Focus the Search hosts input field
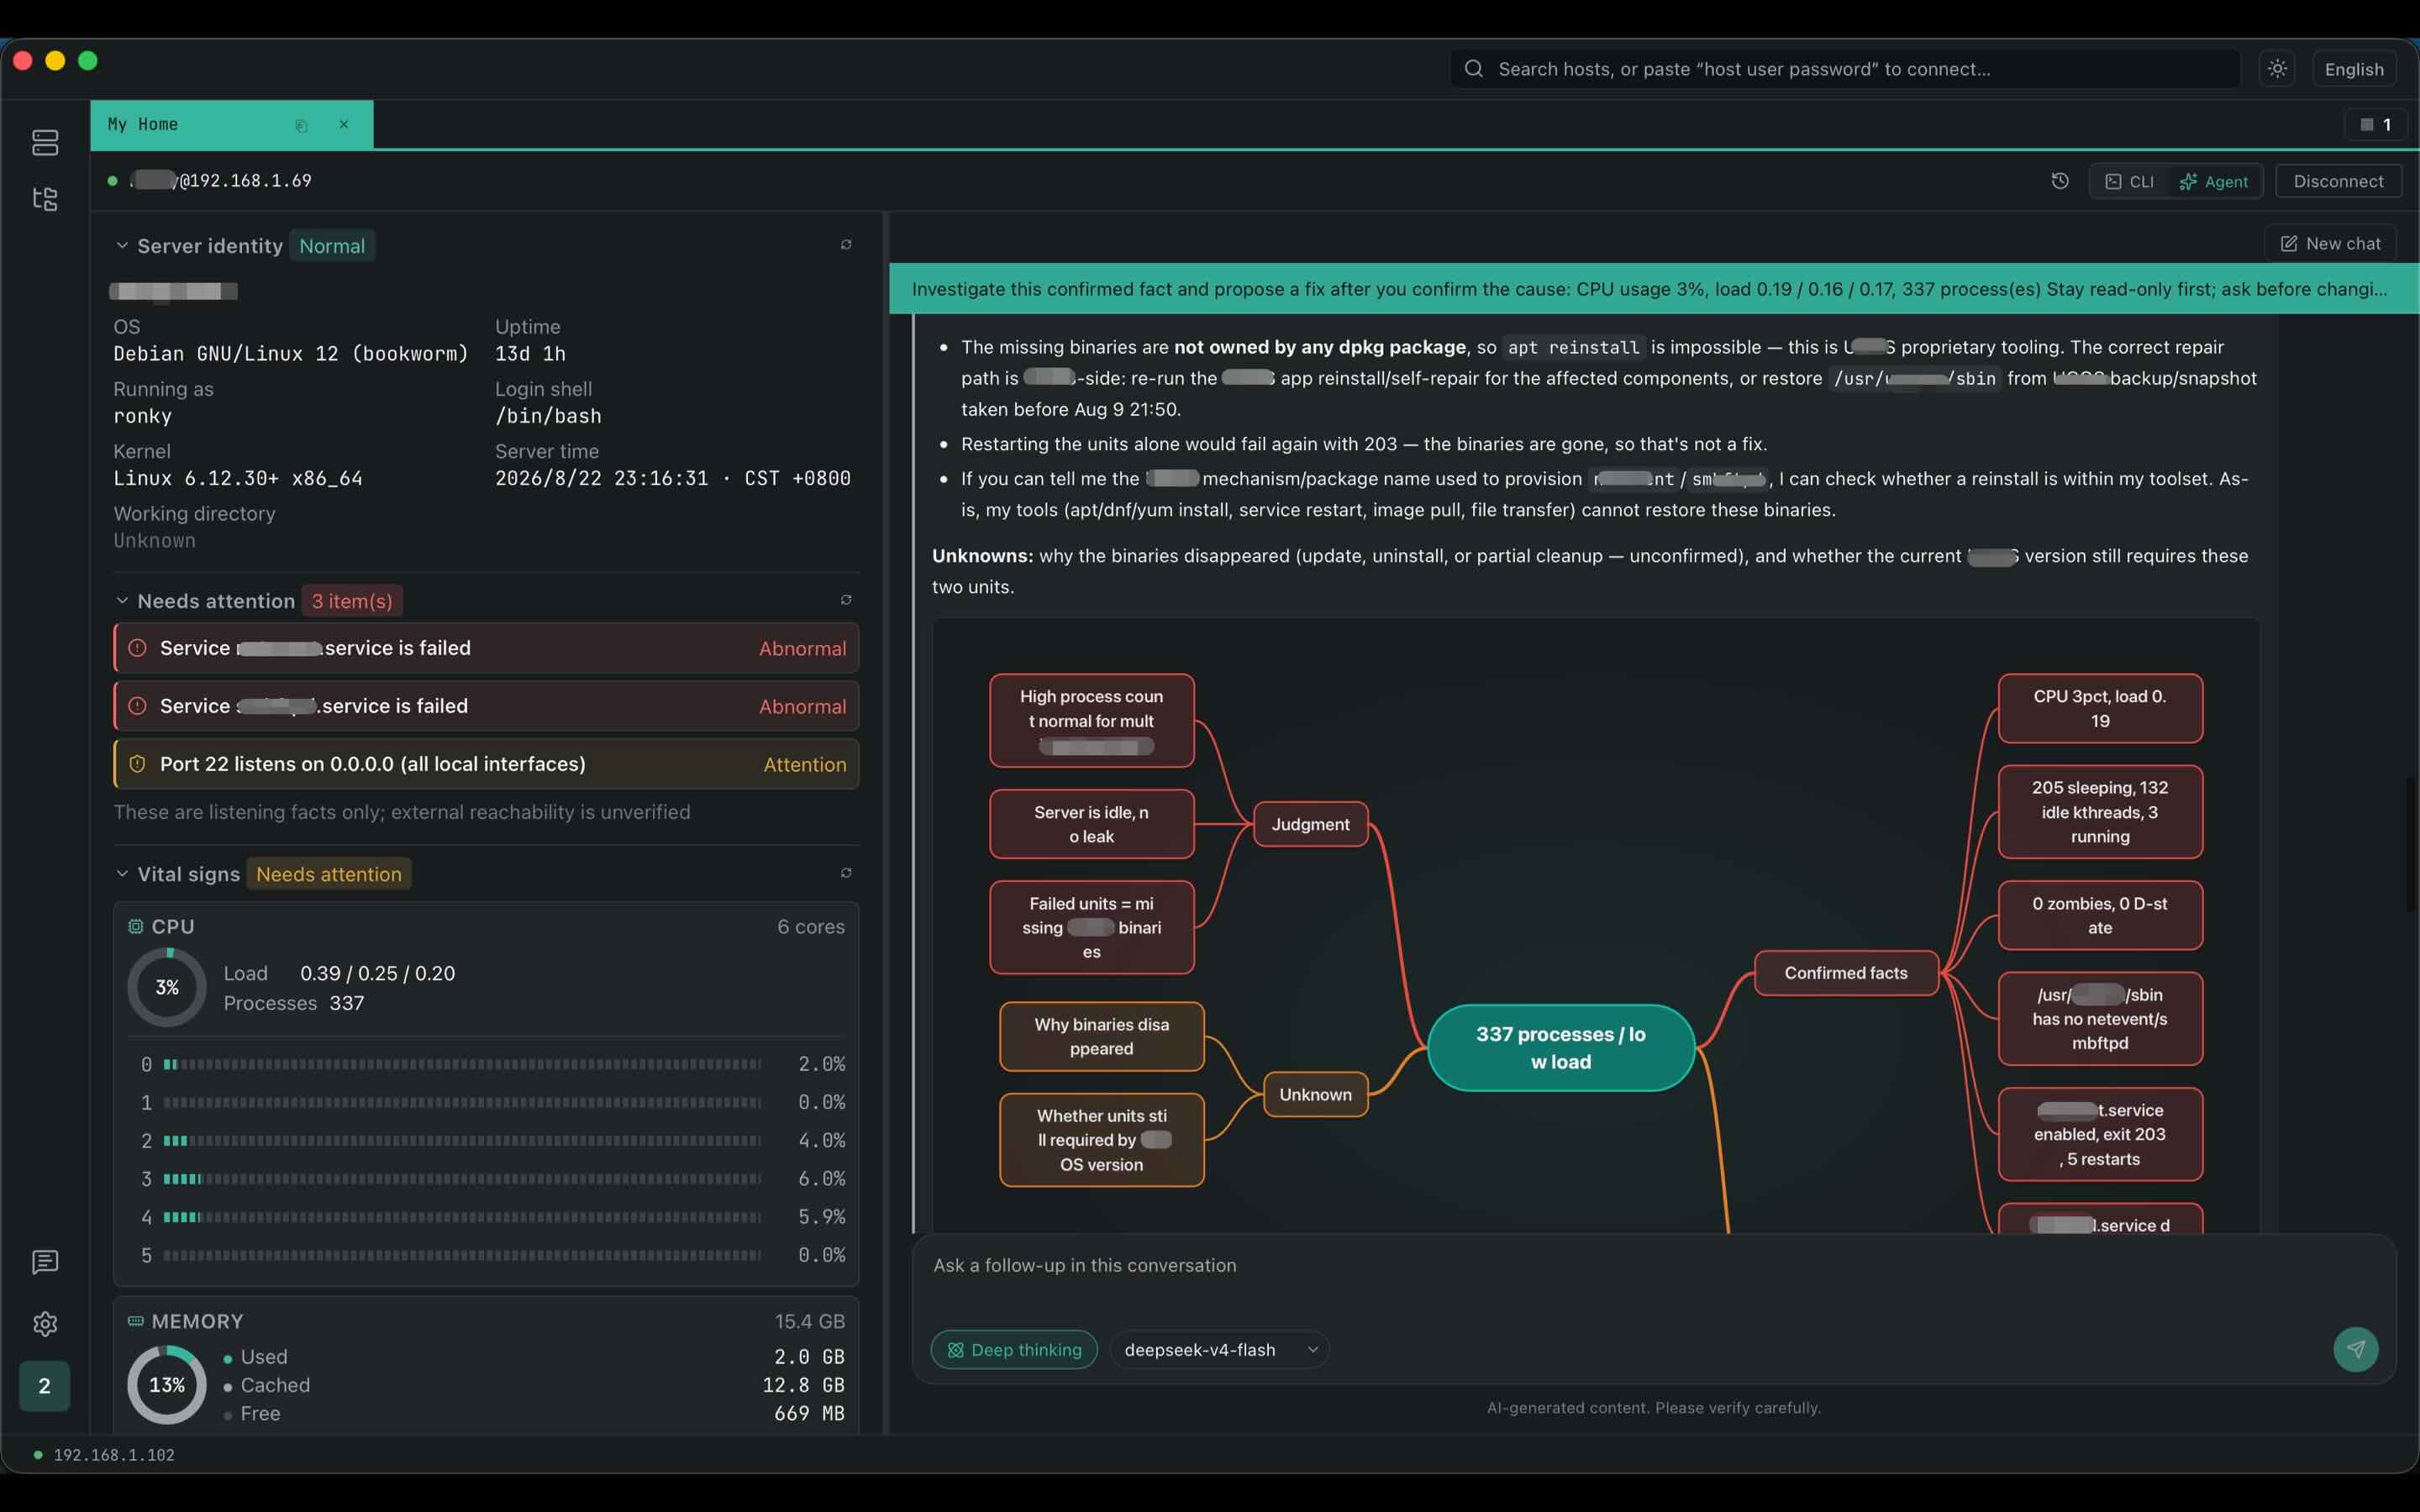This screenshot has height=1512, width=2420. pos(1844,69)
